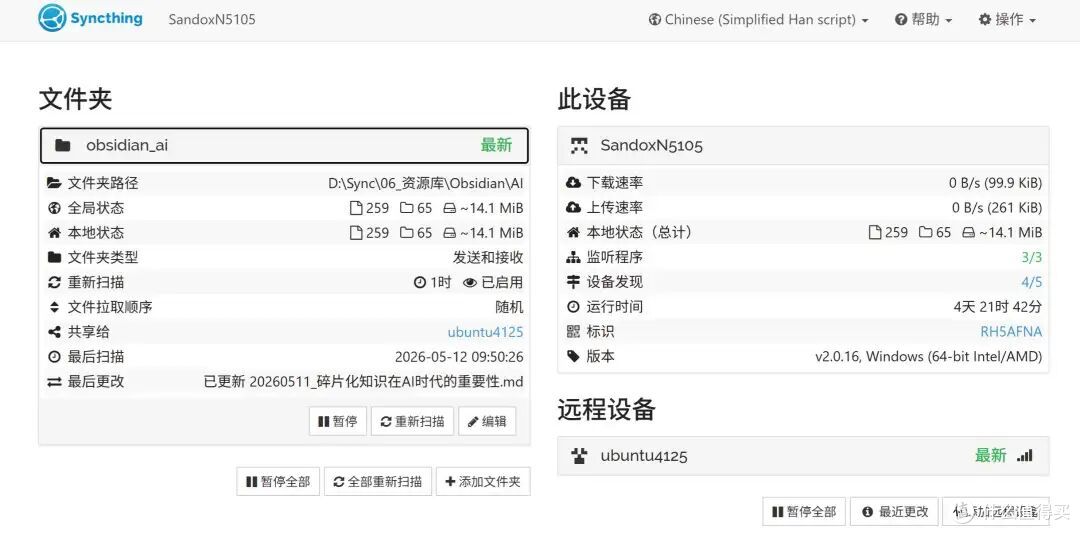Click the 最后扫描 clock icon
This screenshot has height=534, width=1080.
tap(54, 357)
